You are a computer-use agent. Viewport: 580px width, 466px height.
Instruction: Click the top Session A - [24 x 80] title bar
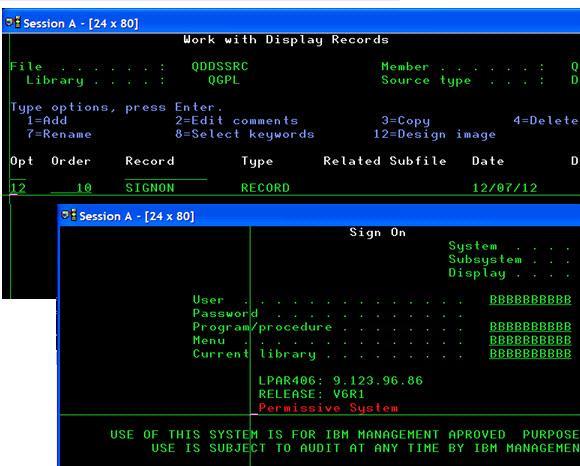291,23
